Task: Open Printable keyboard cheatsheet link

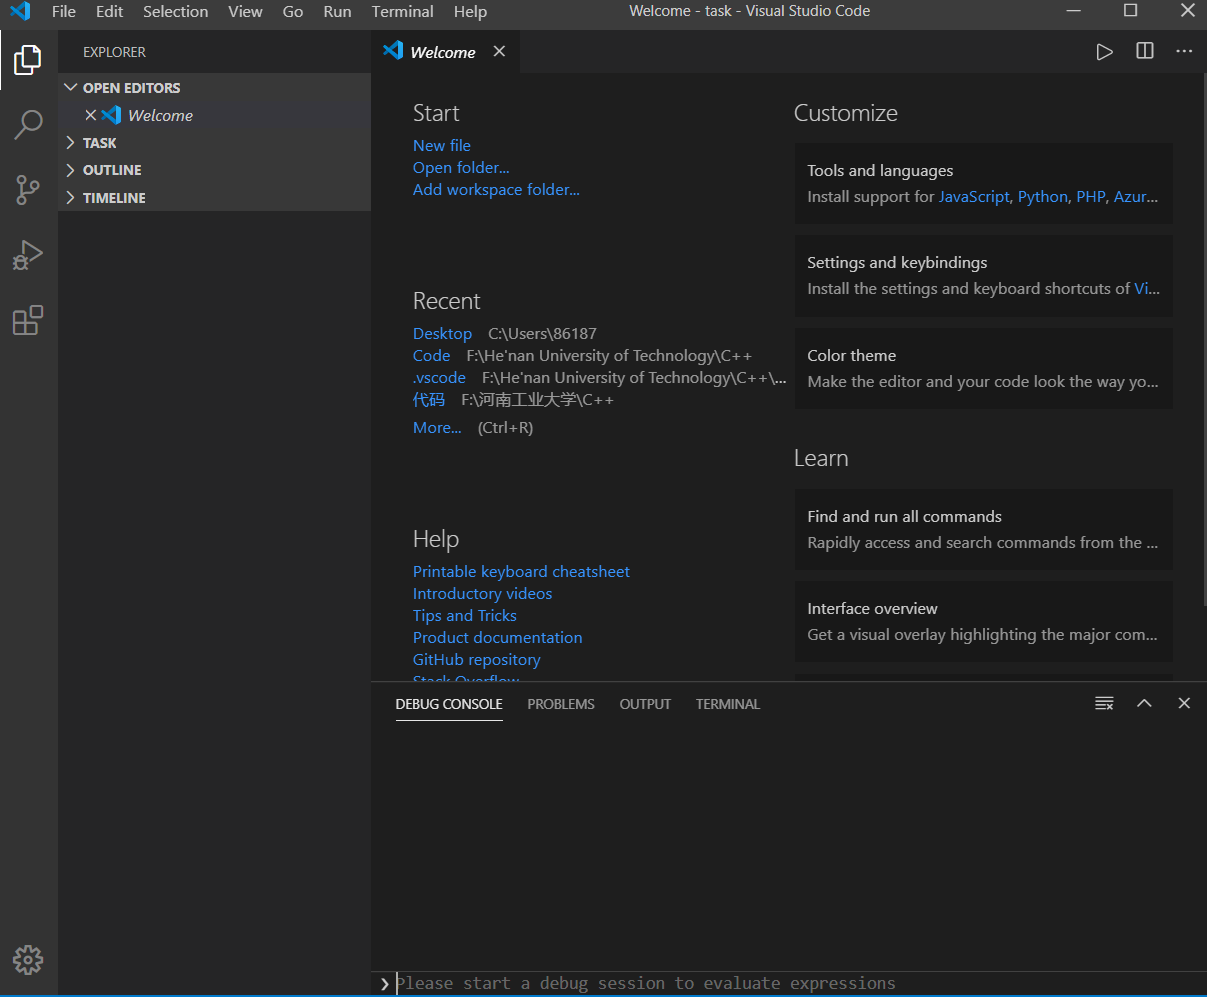Action: 521,571
